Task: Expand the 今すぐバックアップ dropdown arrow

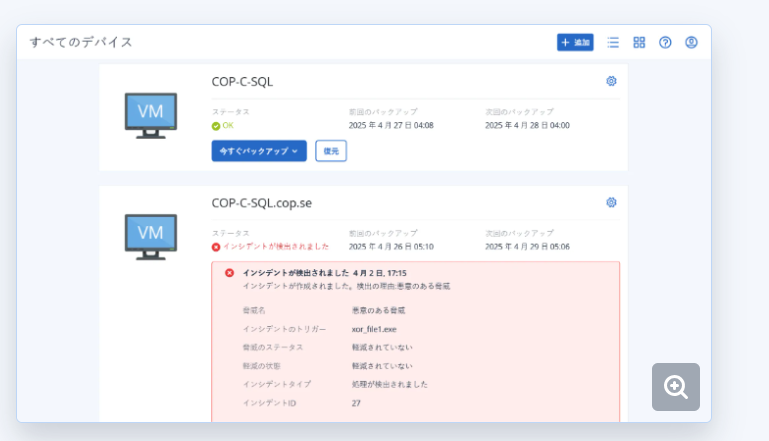Action: click(x=295, y=151)
